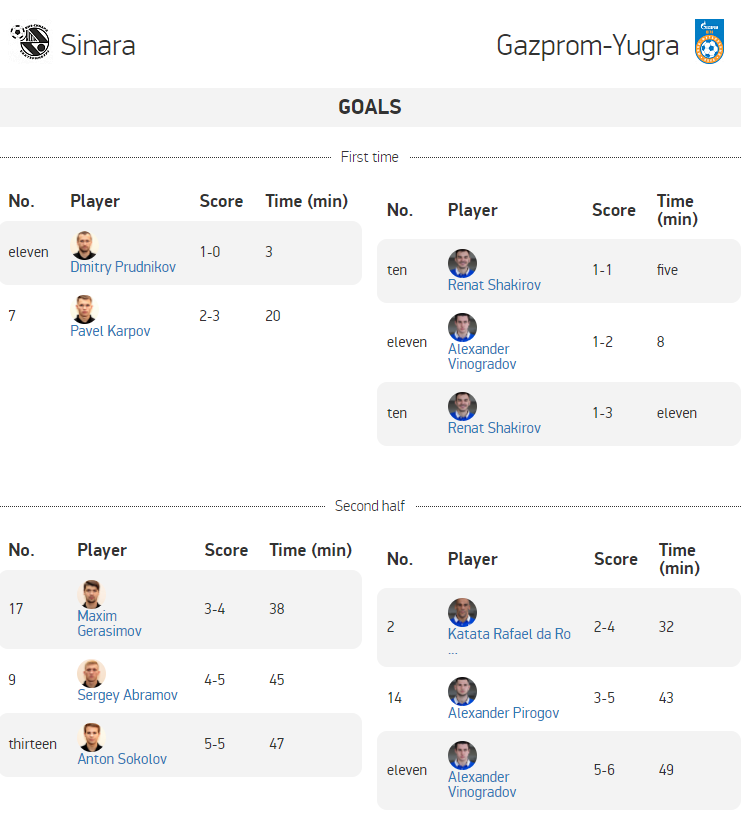Open Renat Shakirov link for 1-1 goal
Image resolution: width=752 pixels, height=825 pixels.
tap(494, 285)
